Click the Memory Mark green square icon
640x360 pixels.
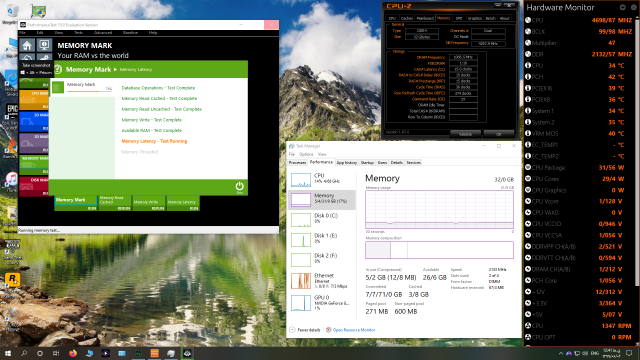pos(58,87)
